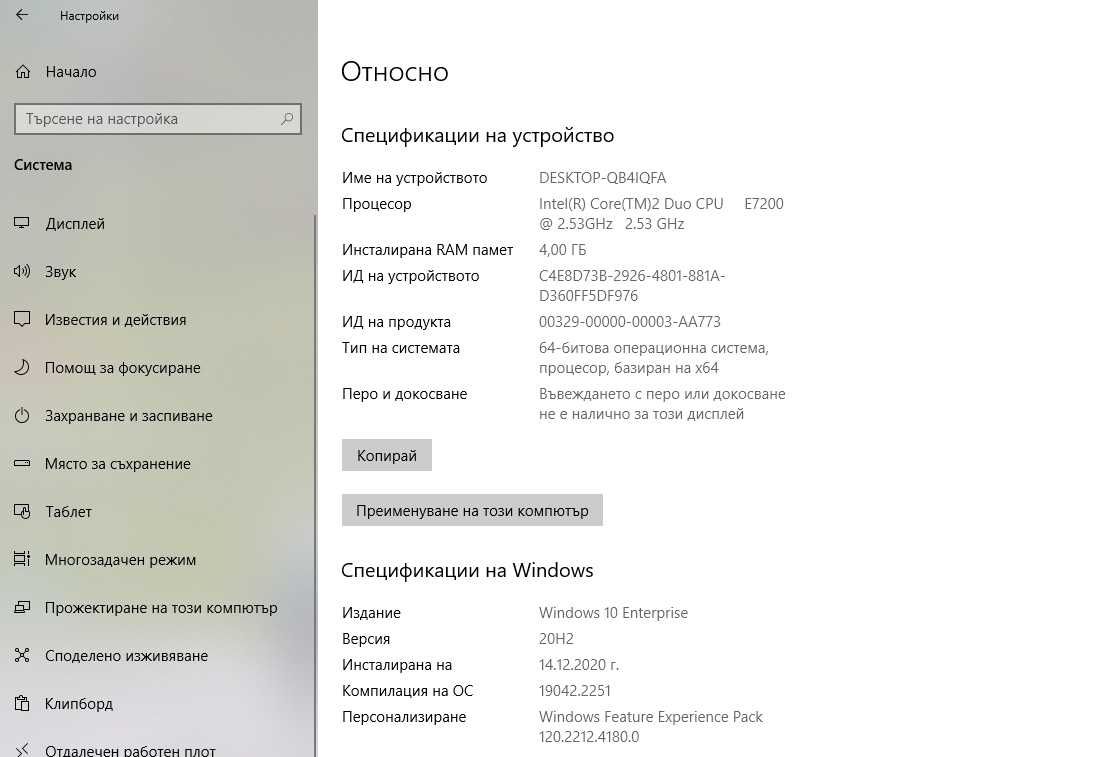Image resolution: width=1116 pixels, height=757 pixels.
Task: Click the Отдалечен работен плот icon
Action: 22,750
